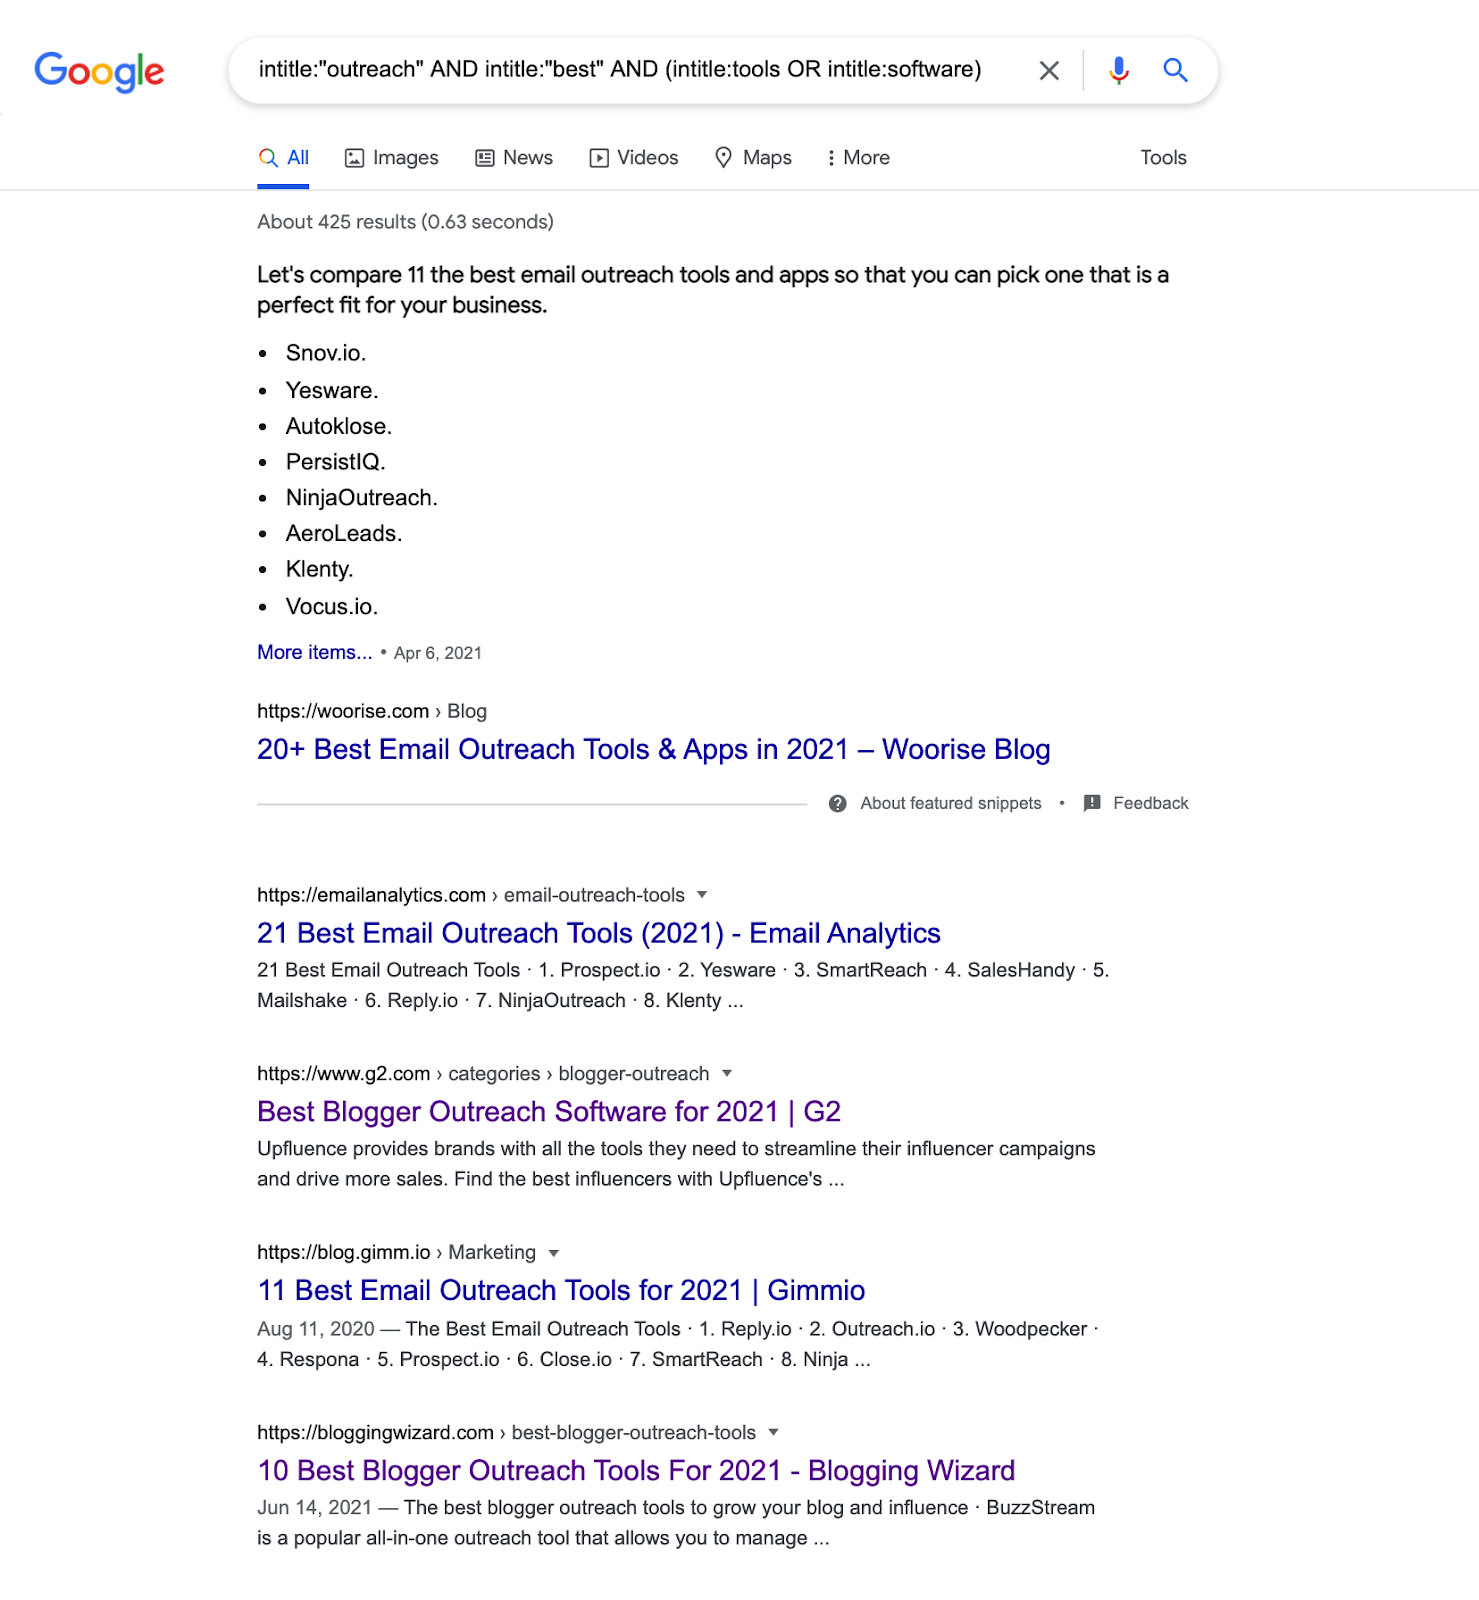Expand dropdown arrow beside g2.com blogger-outreach URL
The image size is (1479, 1600).
(727, 1073)
